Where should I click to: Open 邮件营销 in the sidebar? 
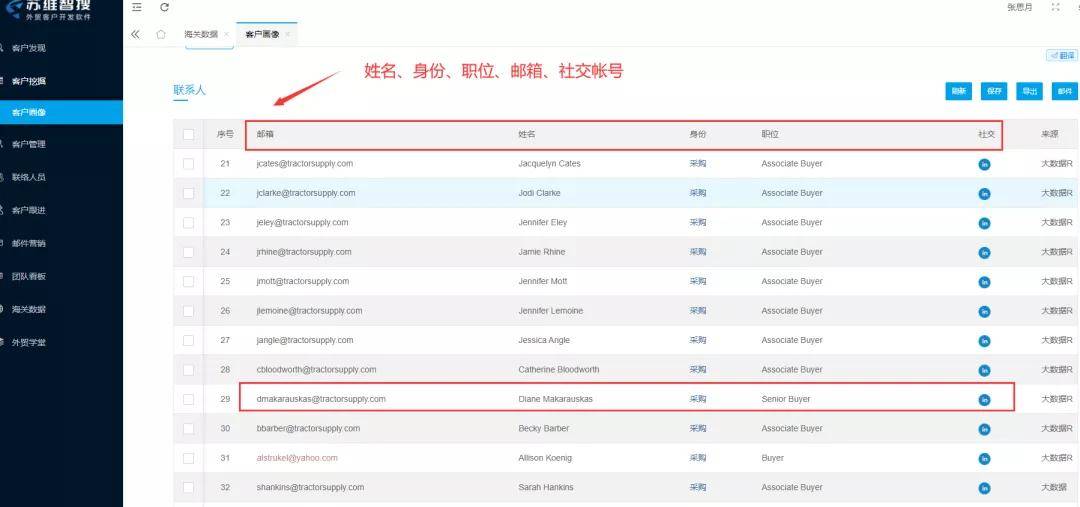[x=29, y=244]
